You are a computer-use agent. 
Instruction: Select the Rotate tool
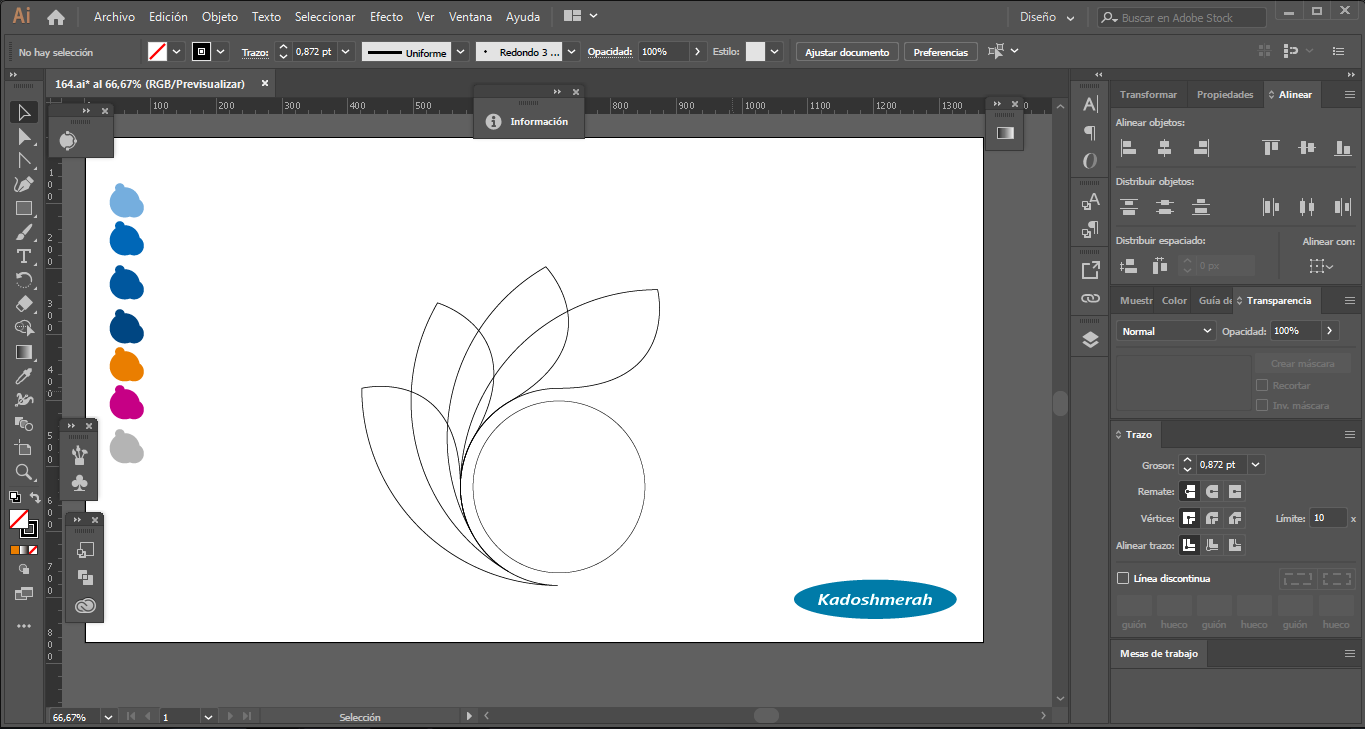coord(25,280)
